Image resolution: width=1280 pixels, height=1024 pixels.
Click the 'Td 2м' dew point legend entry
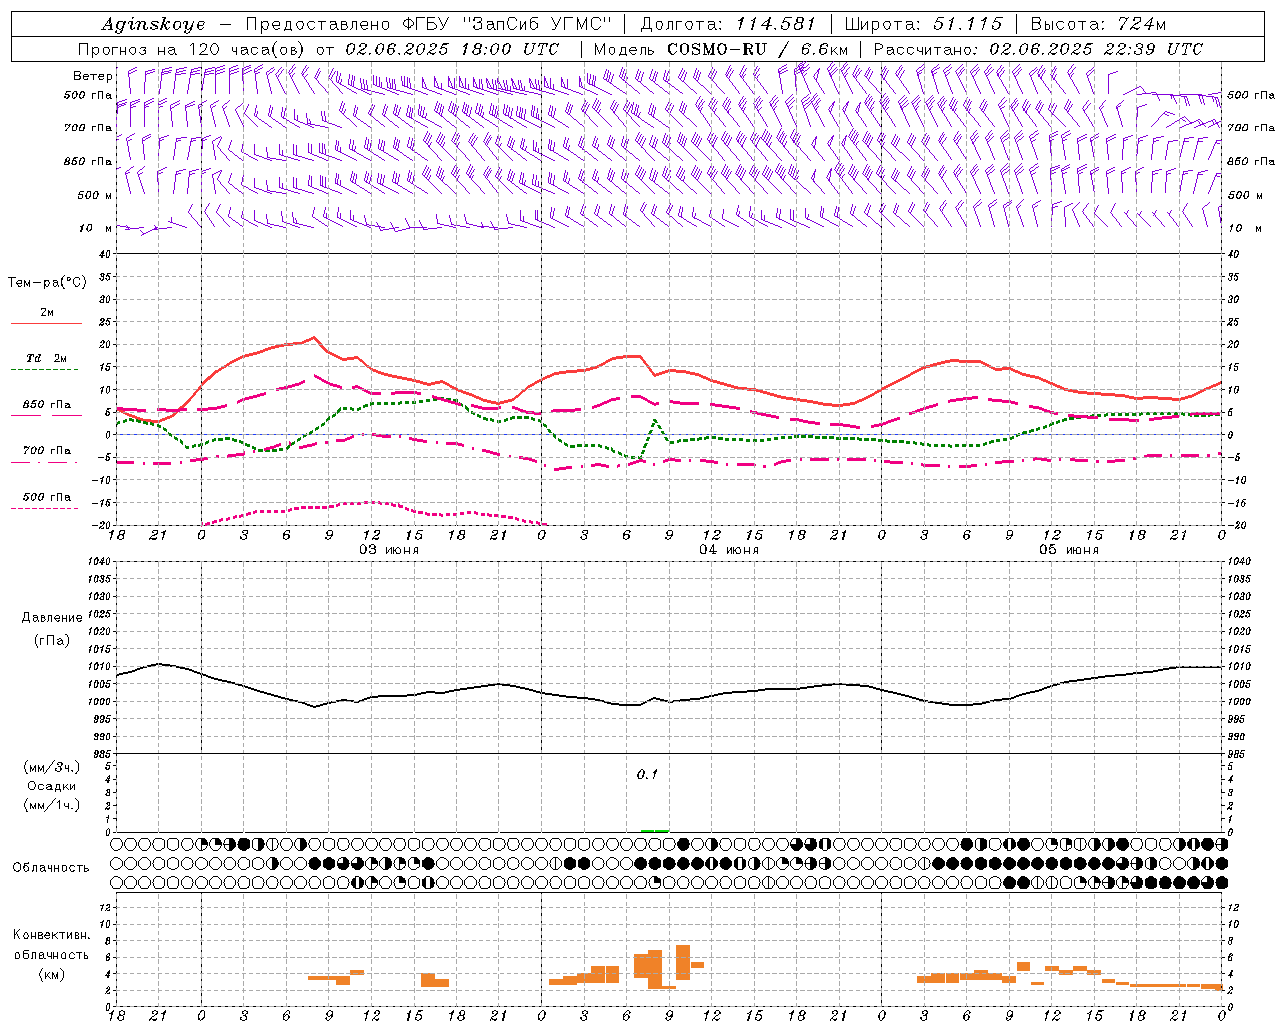click(x=46, y=358)
